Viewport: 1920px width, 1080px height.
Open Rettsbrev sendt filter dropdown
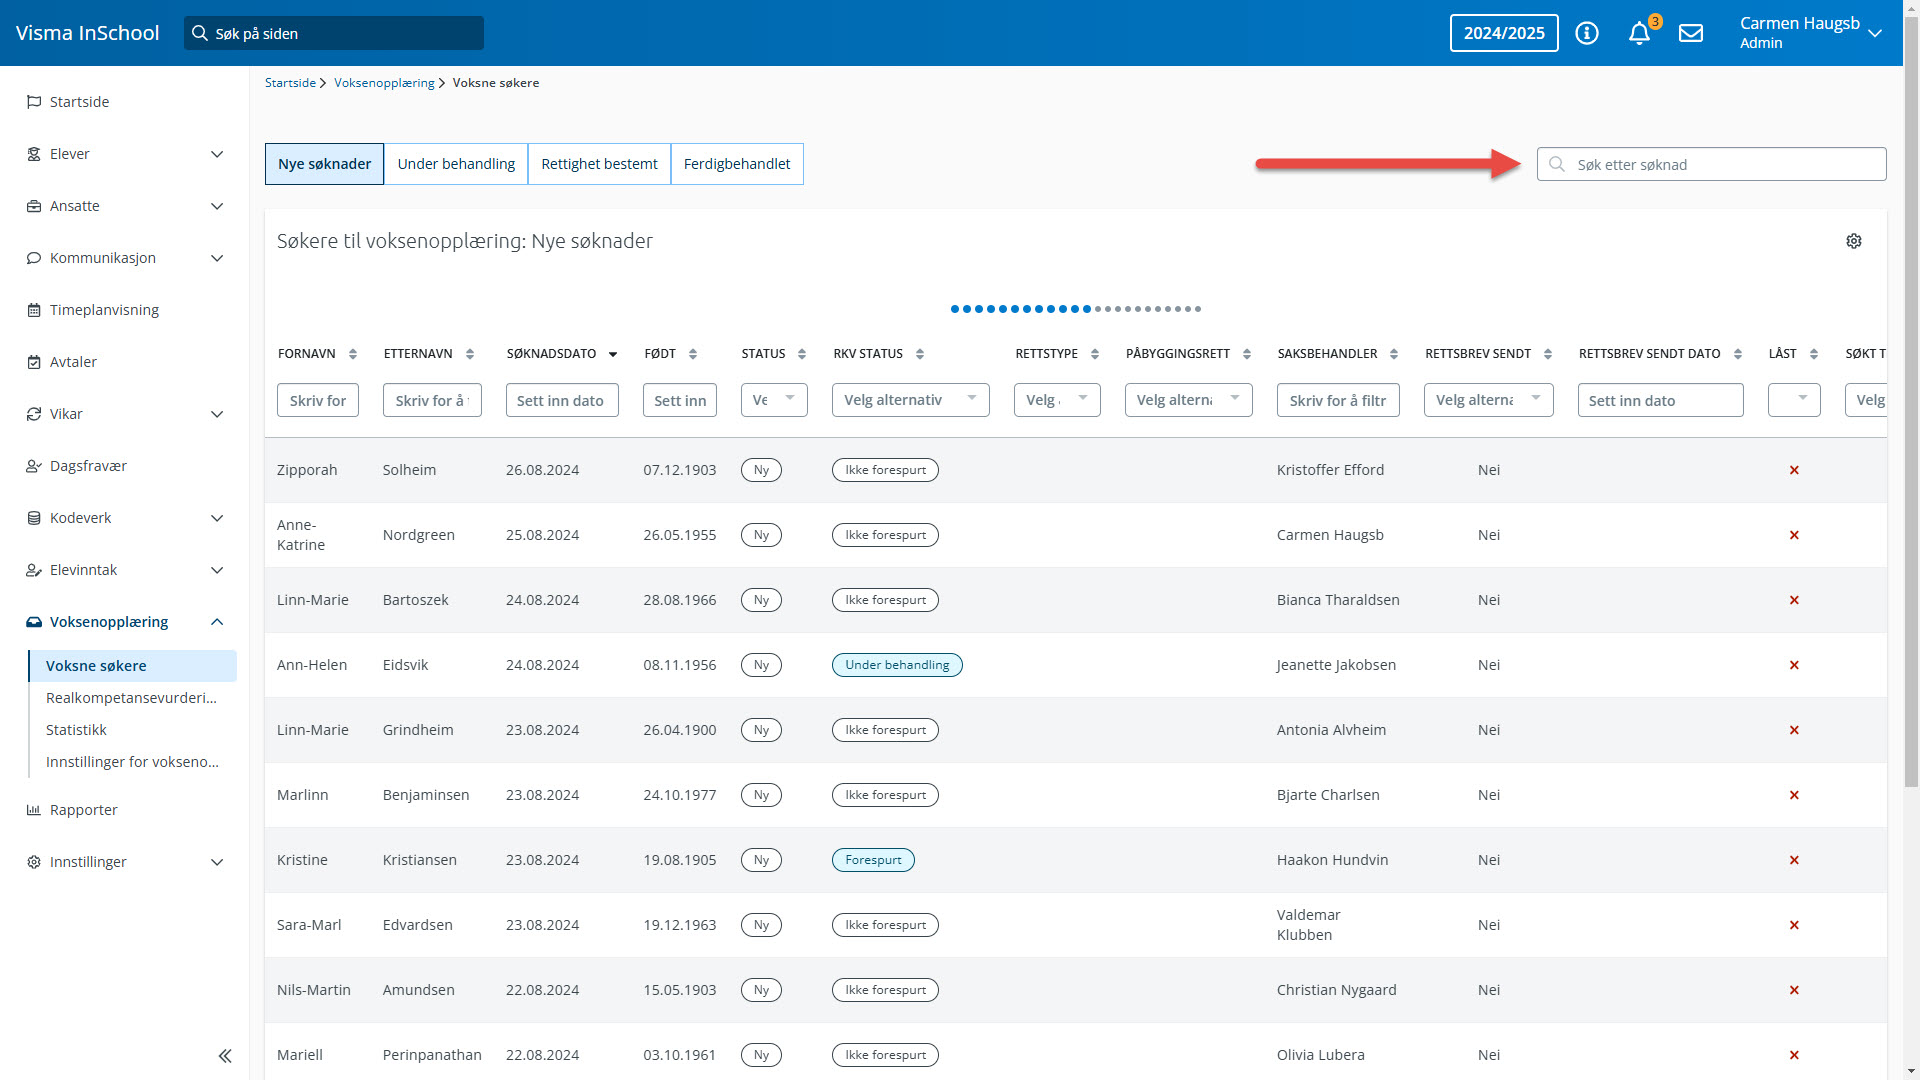pos(1488,400)
